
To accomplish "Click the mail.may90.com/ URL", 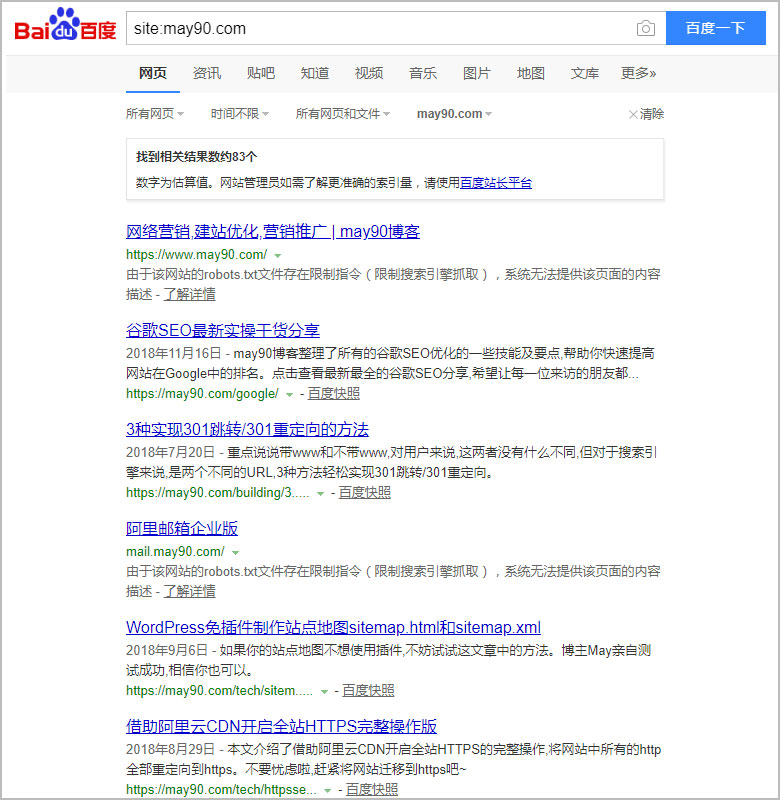I will pyautogui.click(x=175, y=552).
